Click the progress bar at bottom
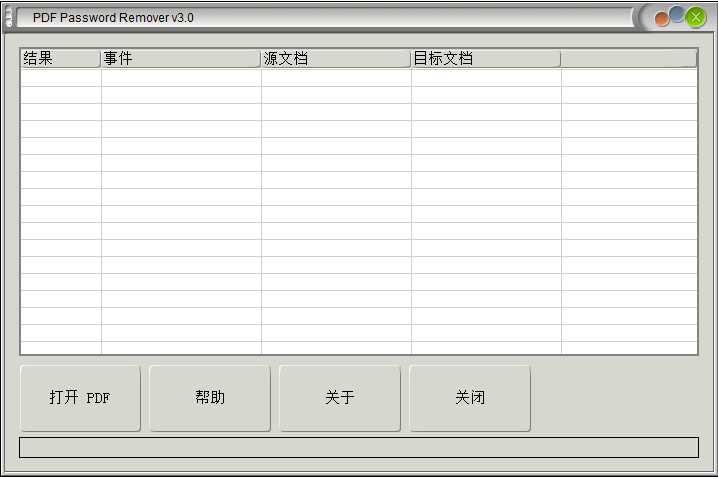718x477 pixels. tap(359, 447)
